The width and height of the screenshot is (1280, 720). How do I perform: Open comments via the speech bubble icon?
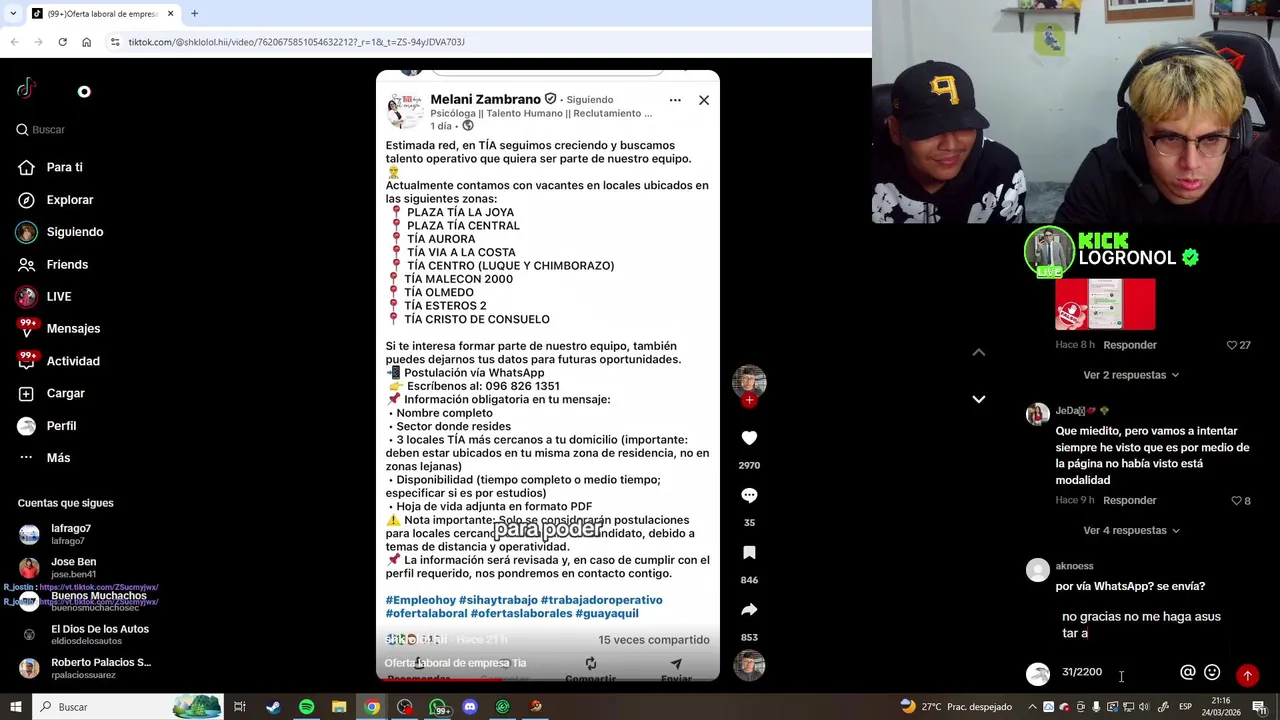[x=749, y=495]
